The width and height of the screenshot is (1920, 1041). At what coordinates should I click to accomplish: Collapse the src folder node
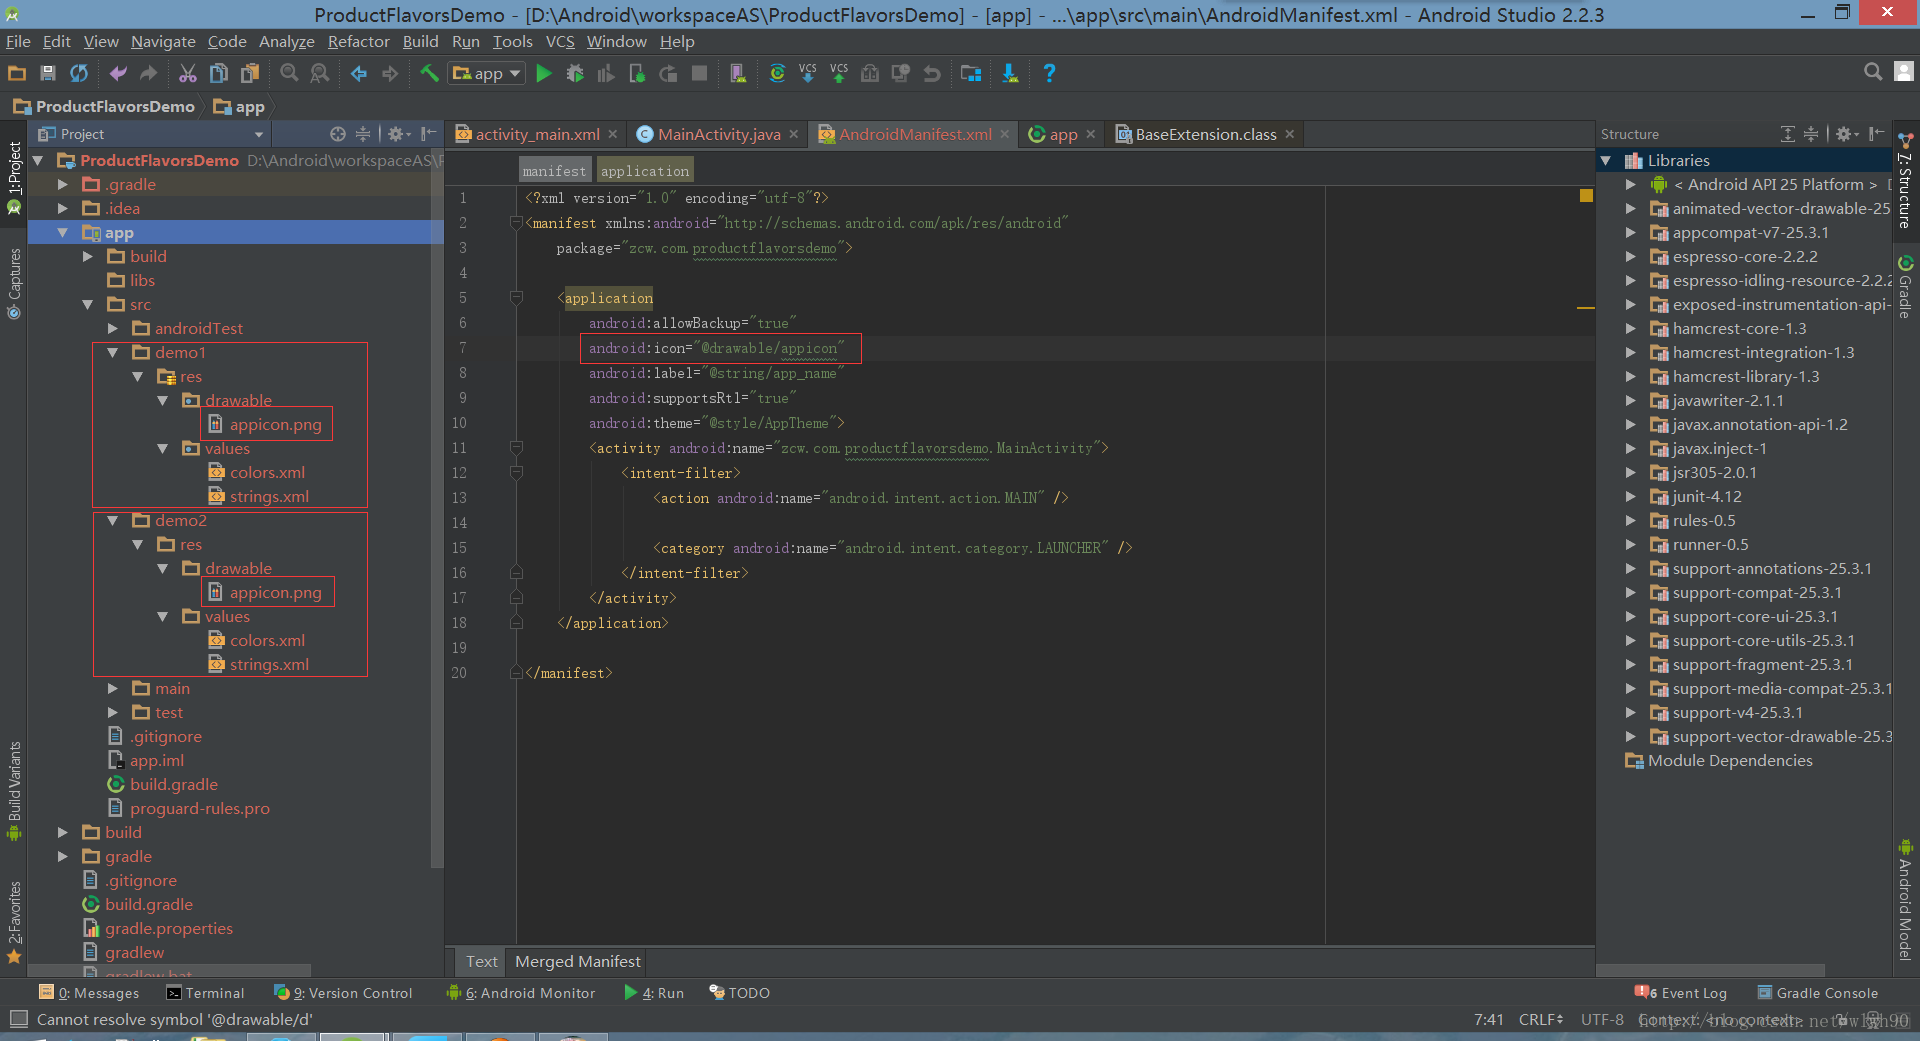pos(88,304)
